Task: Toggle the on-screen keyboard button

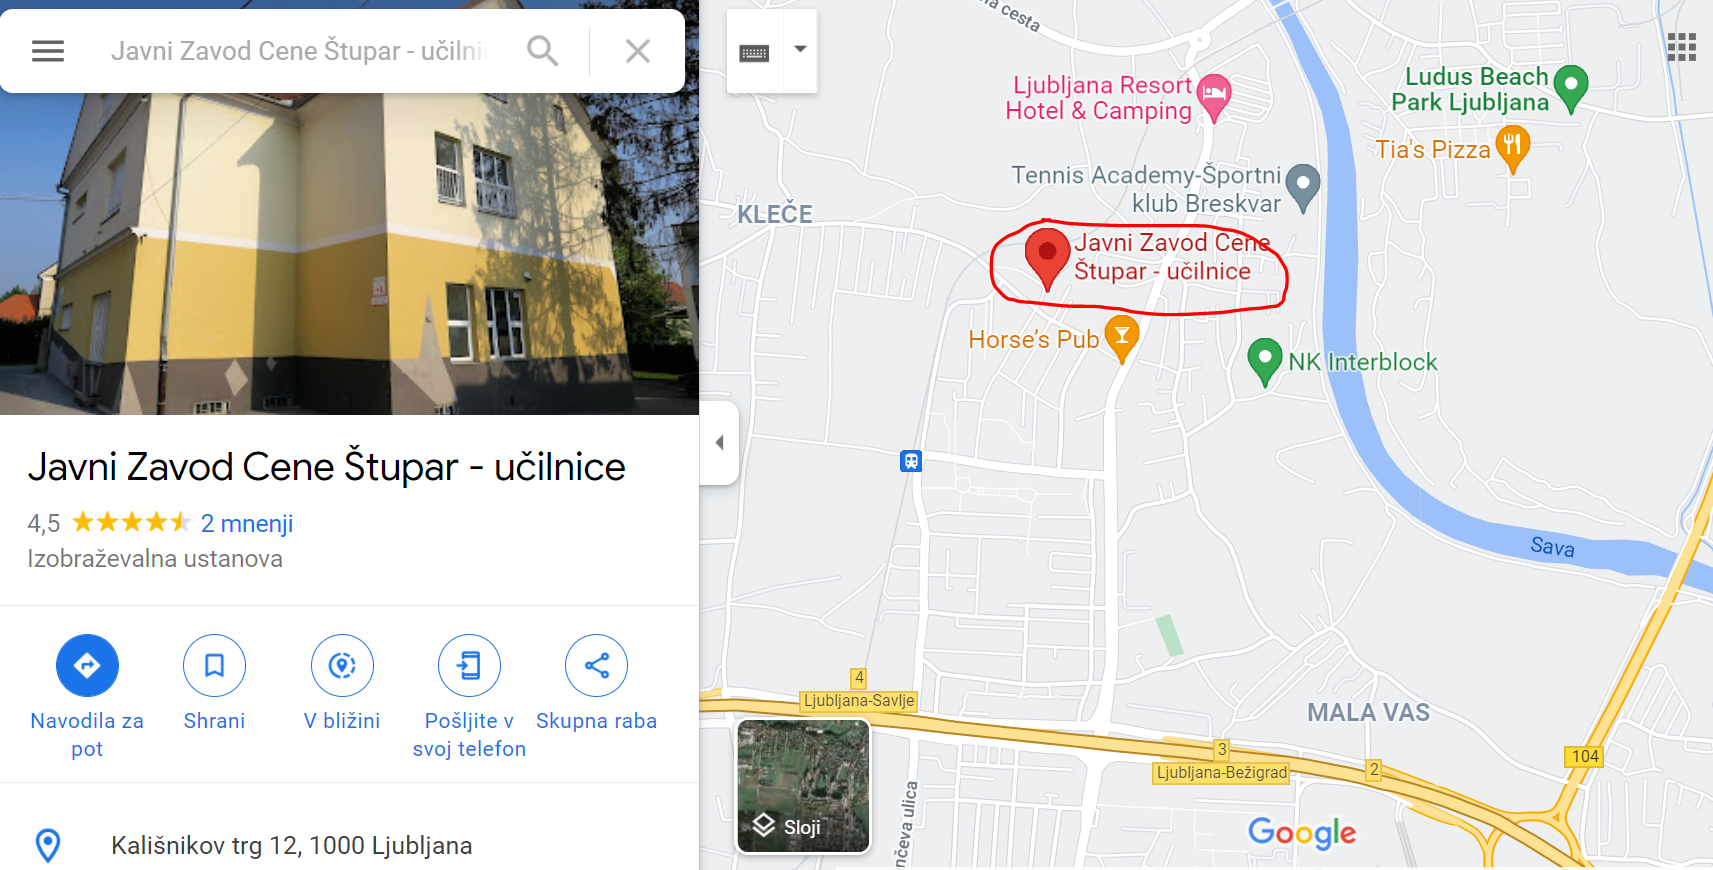Action: 754,53
